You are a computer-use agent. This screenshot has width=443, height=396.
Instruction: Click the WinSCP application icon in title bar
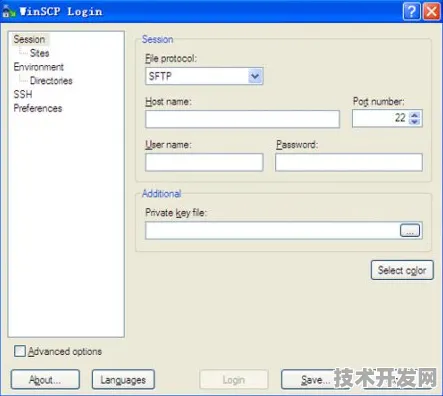(9, 12)
